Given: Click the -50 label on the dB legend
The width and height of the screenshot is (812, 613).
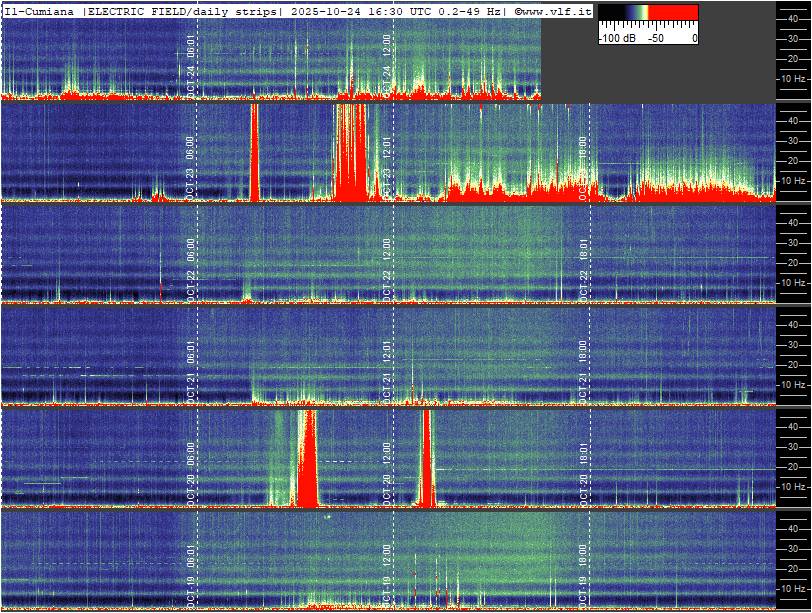Looking at the screenshot, I should (x=655, y=38).
